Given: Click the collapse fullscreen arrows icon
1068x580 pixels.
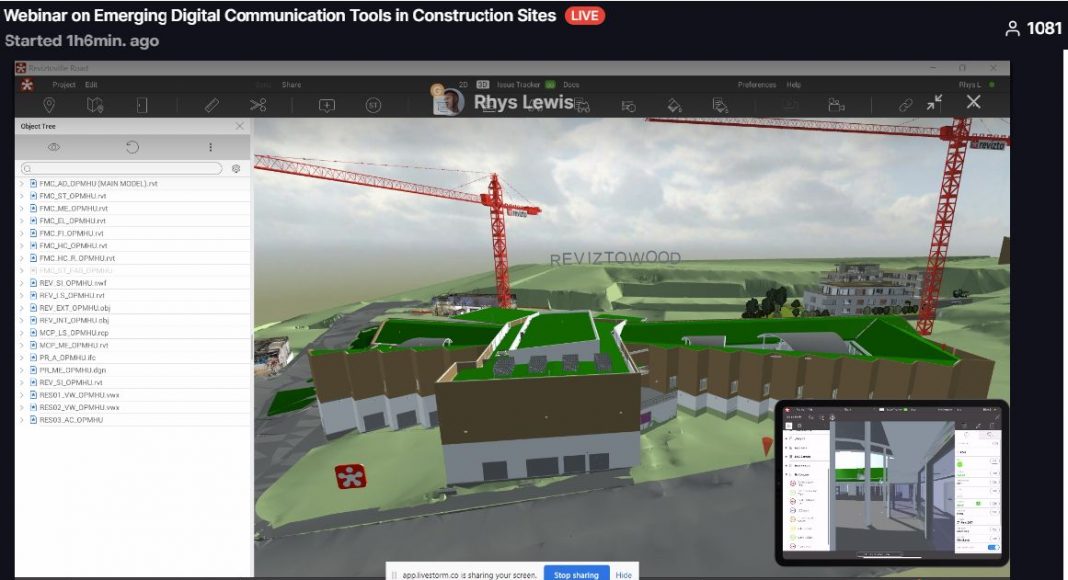Looking at the screenshot, I should pos(934,103).
